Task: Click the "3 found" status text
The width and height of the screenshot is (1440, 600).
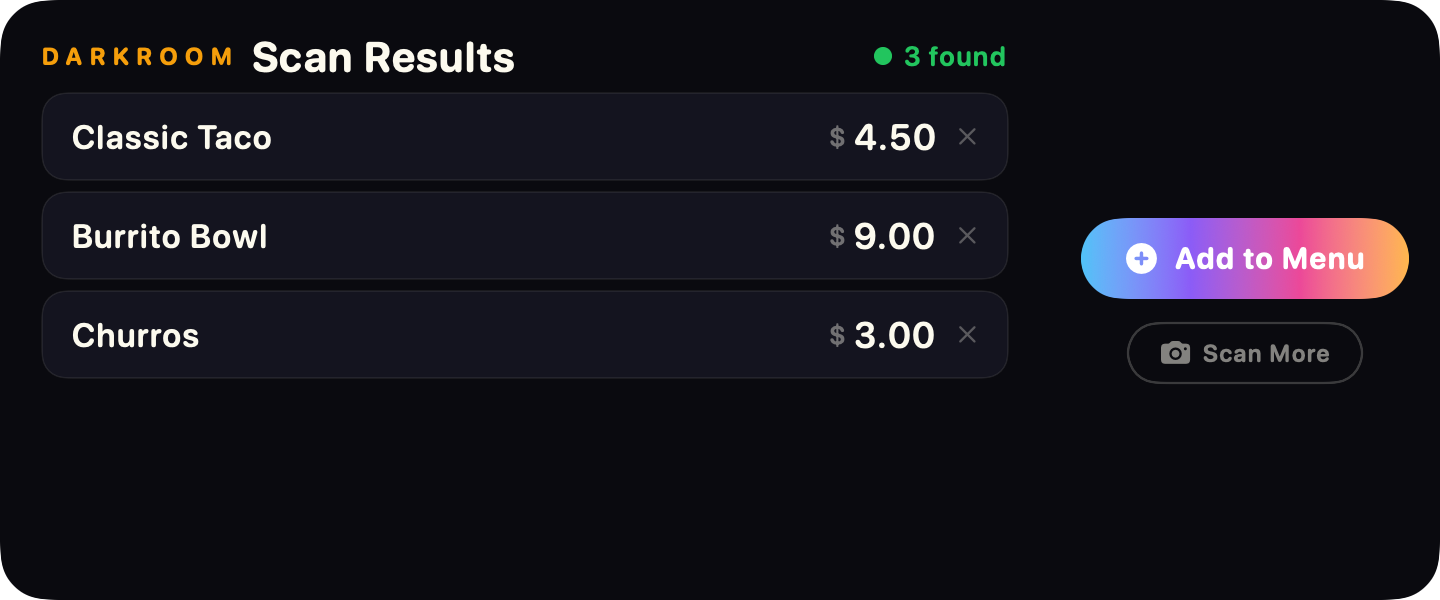Action: click(955, 57)
